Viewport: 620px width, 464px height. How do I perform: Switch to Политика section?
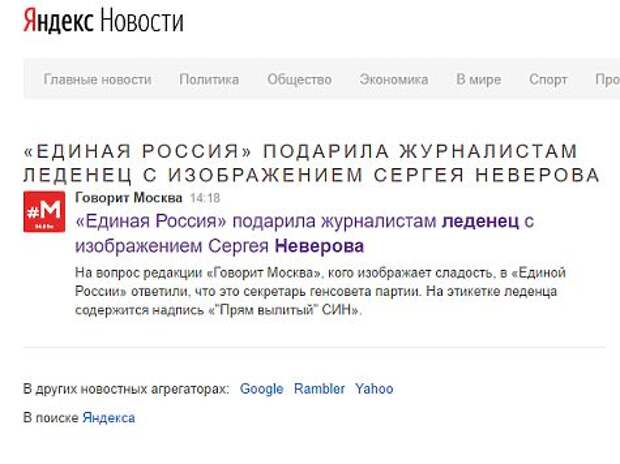209,80
